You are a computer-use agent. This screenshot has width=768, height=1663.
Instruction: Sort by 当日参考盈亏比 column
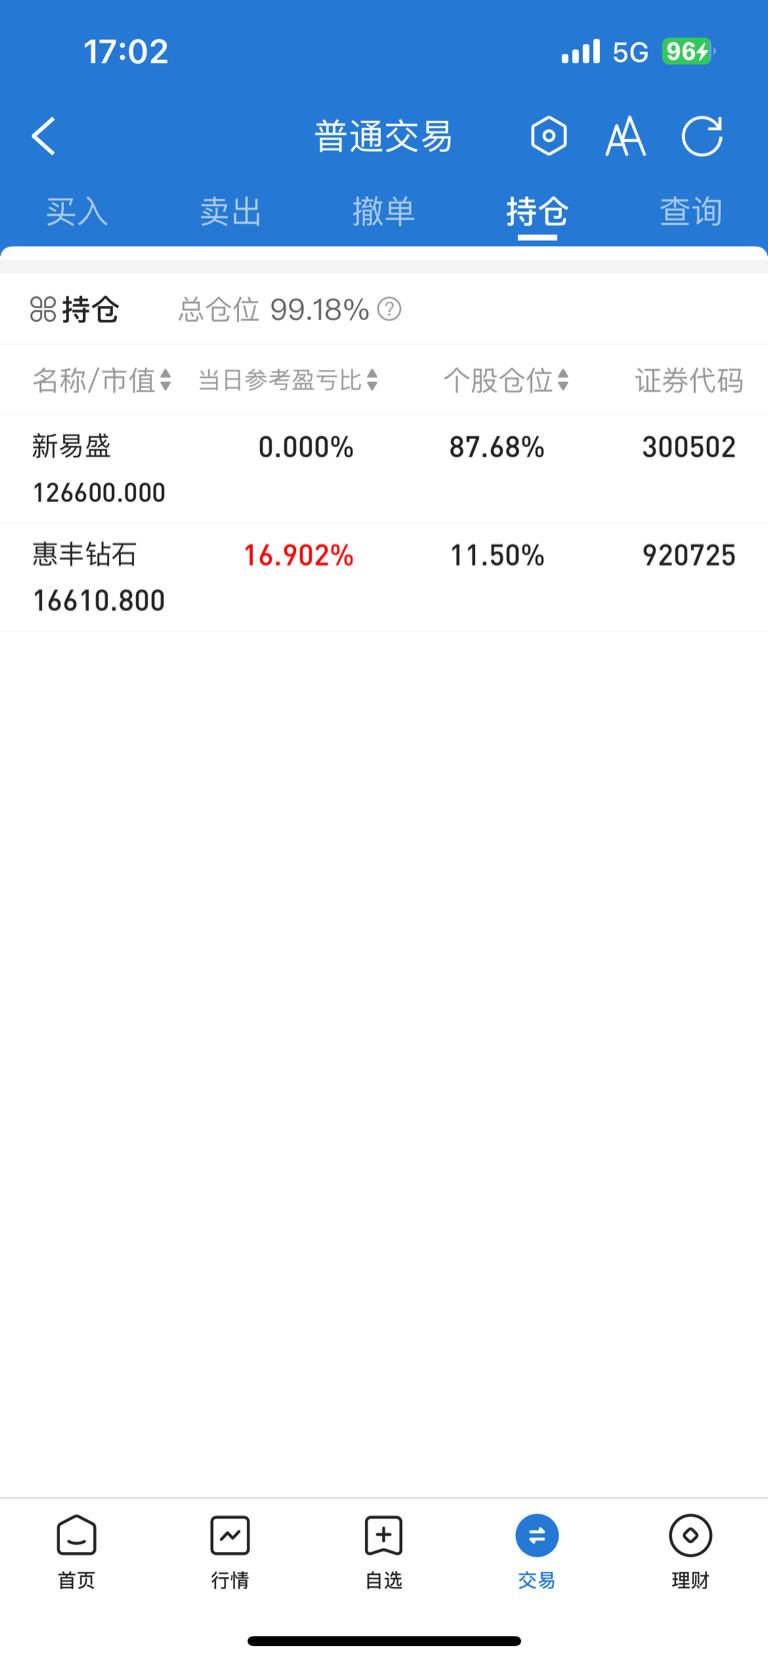288,380
